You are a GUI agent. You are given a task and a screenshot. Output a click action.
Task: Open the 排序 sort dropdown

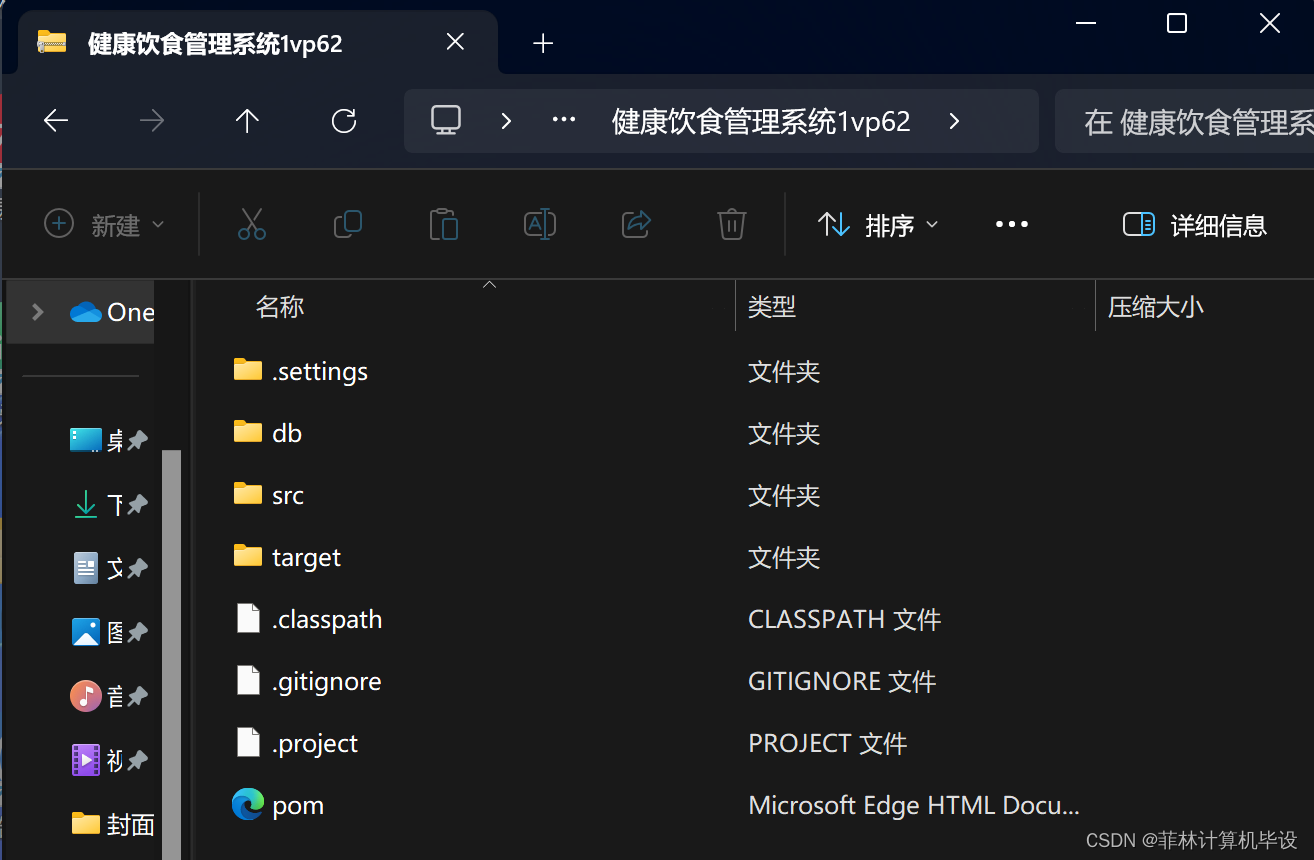877,225
